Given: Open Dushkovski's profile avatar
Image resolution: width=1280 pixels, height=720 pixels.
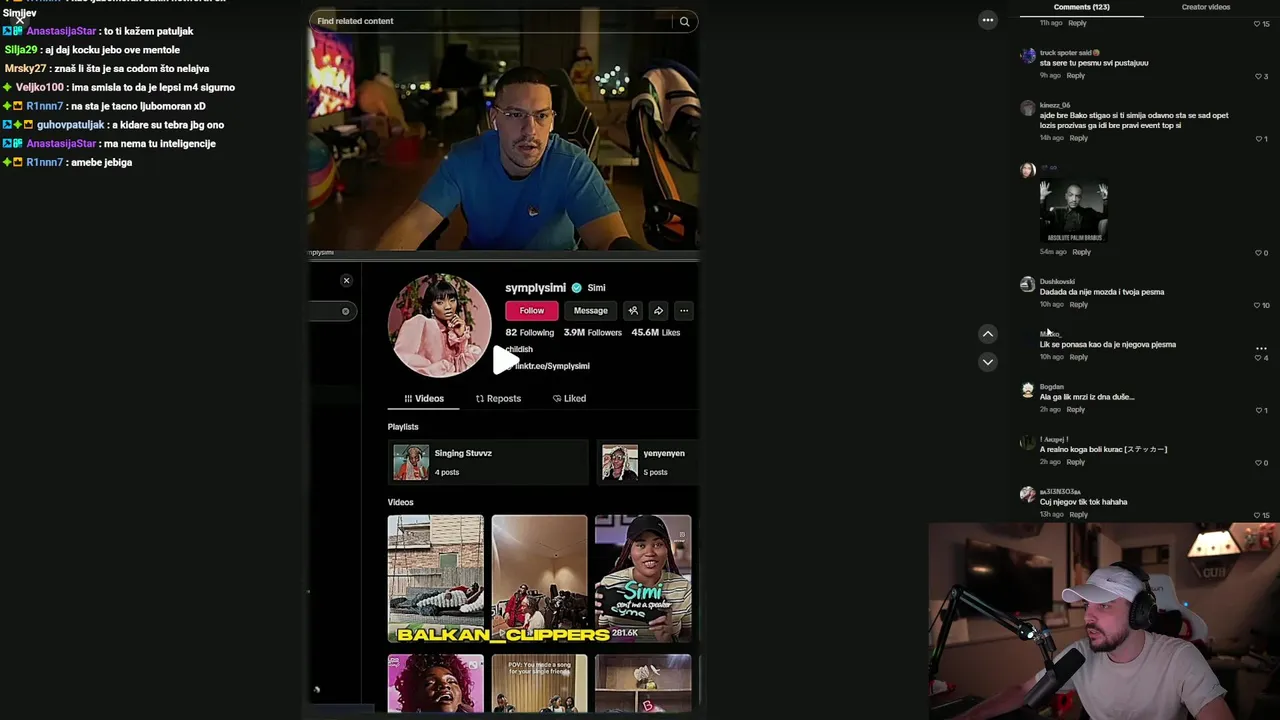Looking at the screenshot, I should [1027, 285].
